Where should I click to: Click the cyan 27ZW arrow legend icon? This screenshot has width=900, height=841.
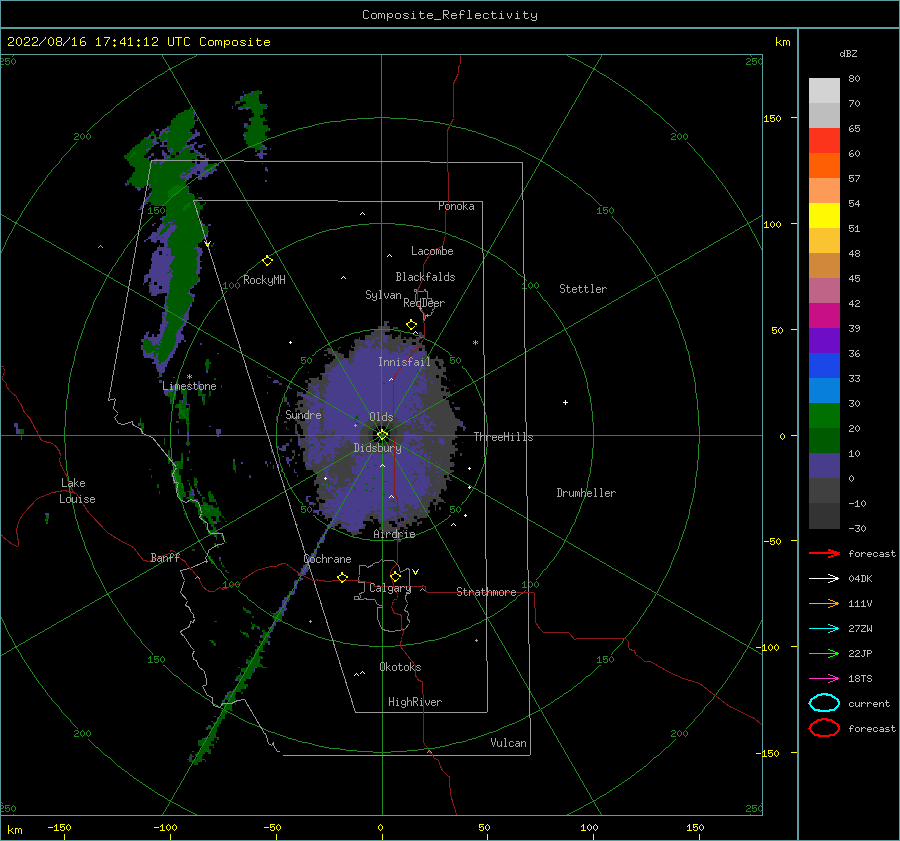(x=824, y=629)
